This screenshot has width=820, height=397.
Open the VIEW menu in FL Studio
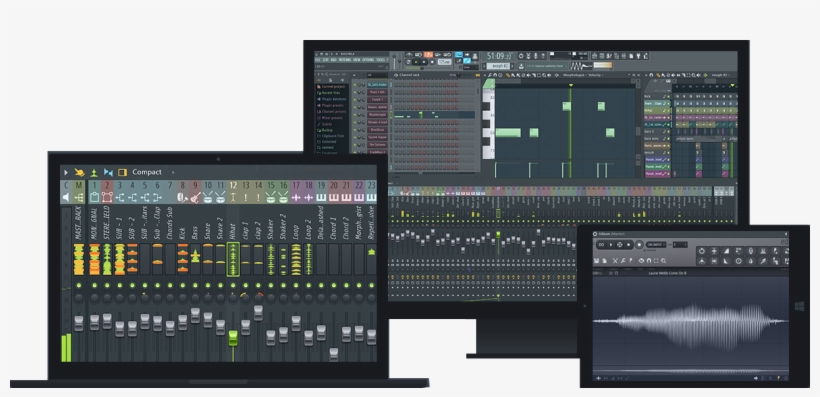(357, 60)
